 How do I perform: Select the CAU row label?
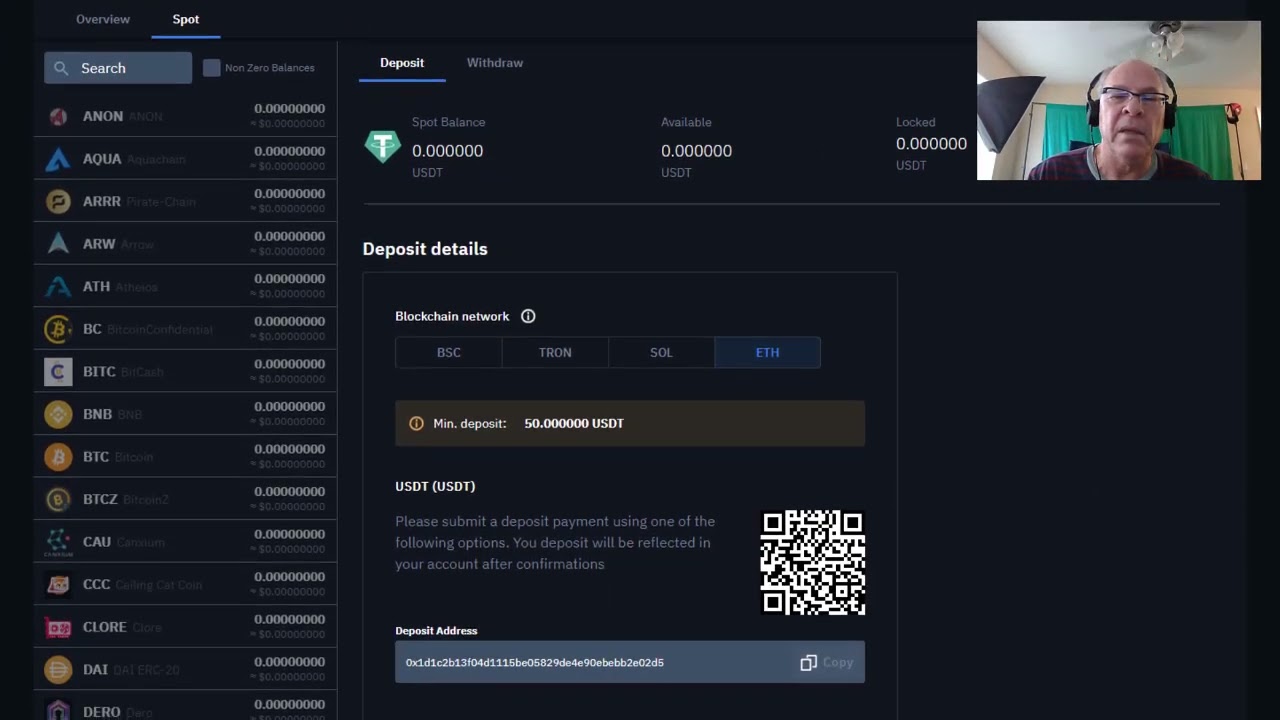point(97,541)
